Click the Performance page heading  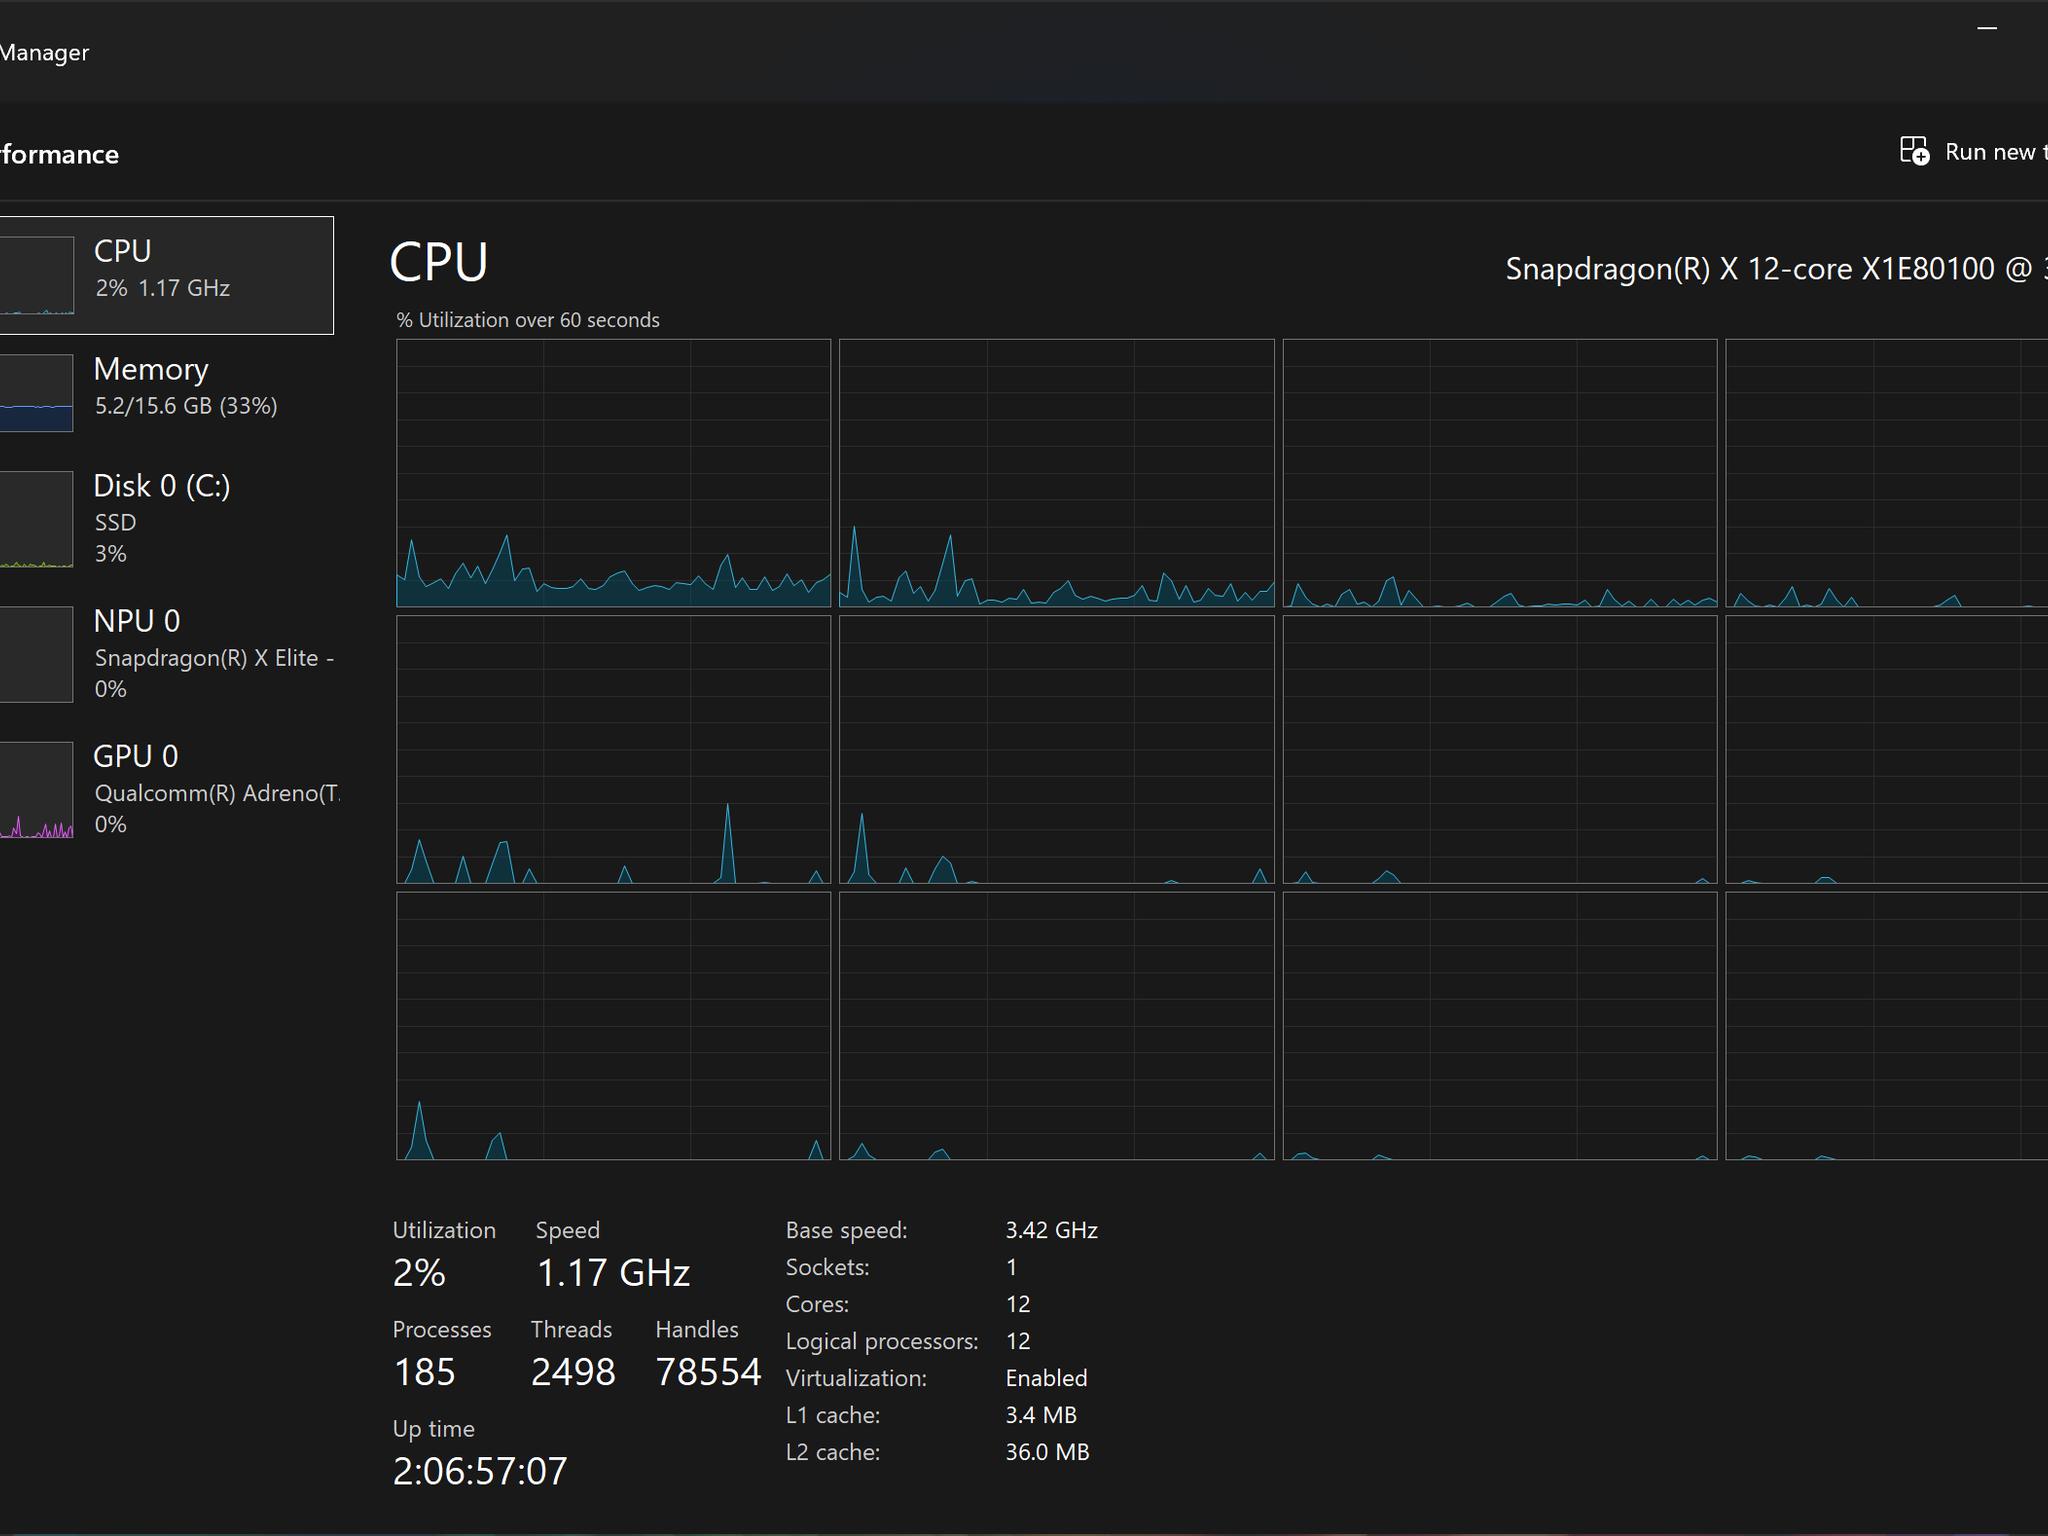59,154
